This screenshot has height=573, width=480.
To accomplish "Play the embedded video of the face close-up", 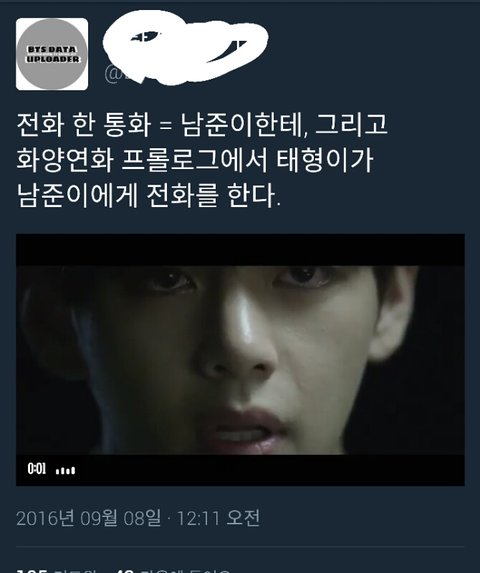I will (x=240, y=360).
